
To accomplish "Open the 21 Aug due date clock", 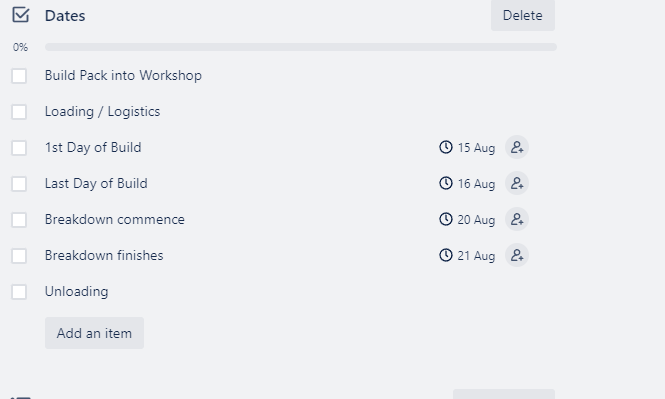I will tap(446, 255).
